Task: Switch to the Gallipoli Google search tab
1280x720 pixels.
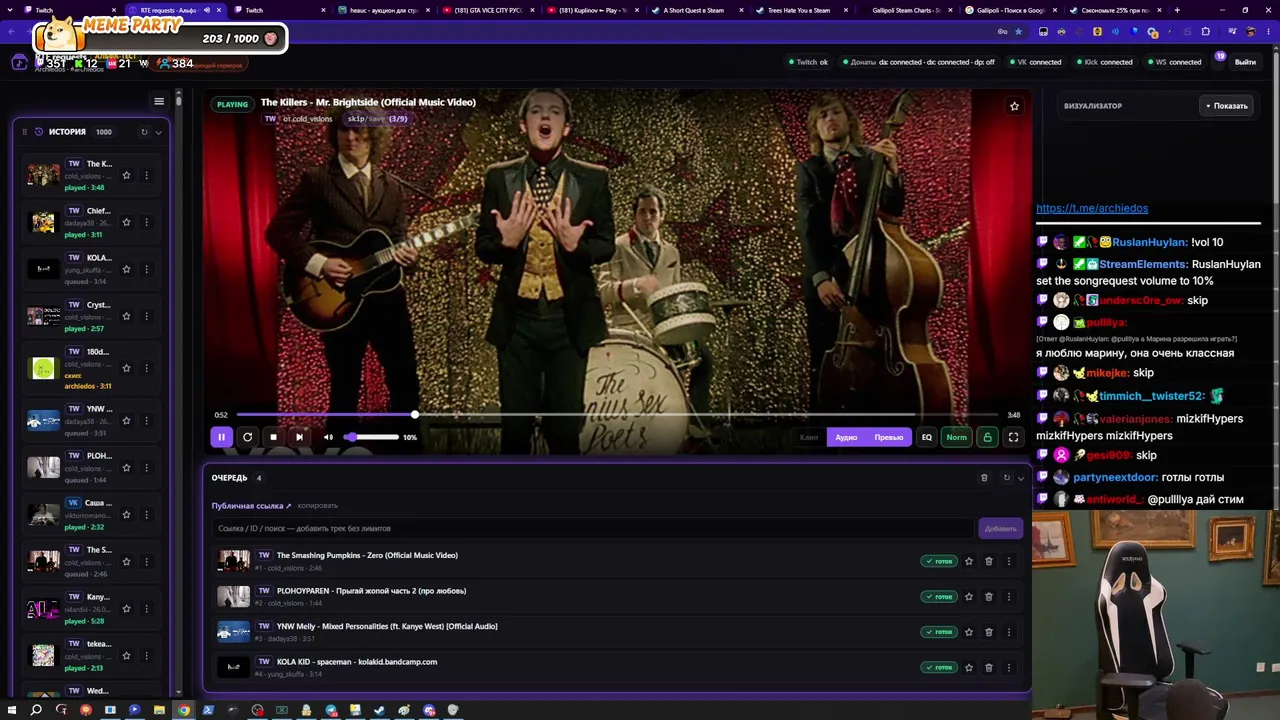Action: point(1009,10)
